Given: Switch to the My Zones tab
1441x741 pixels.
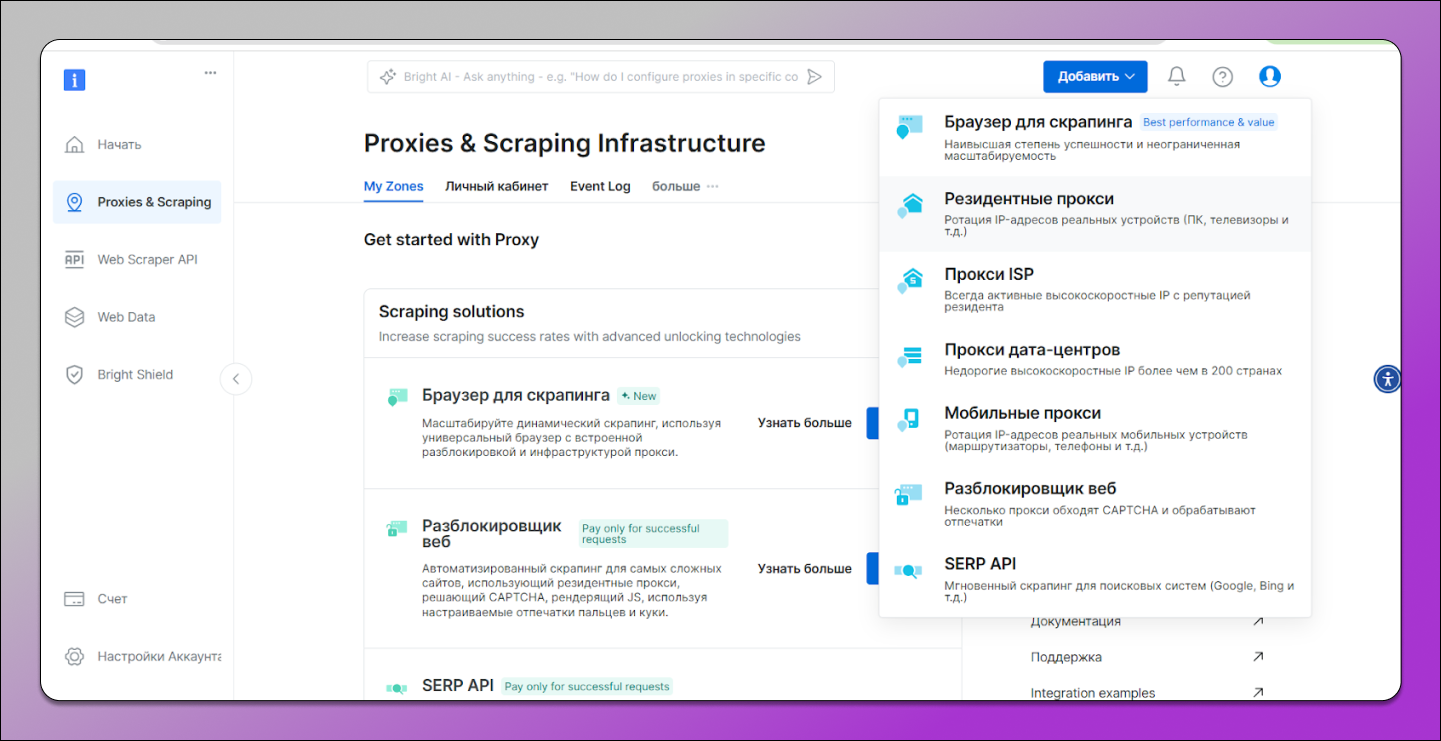Looking at the screenshot, I should [x=393, y=186].
